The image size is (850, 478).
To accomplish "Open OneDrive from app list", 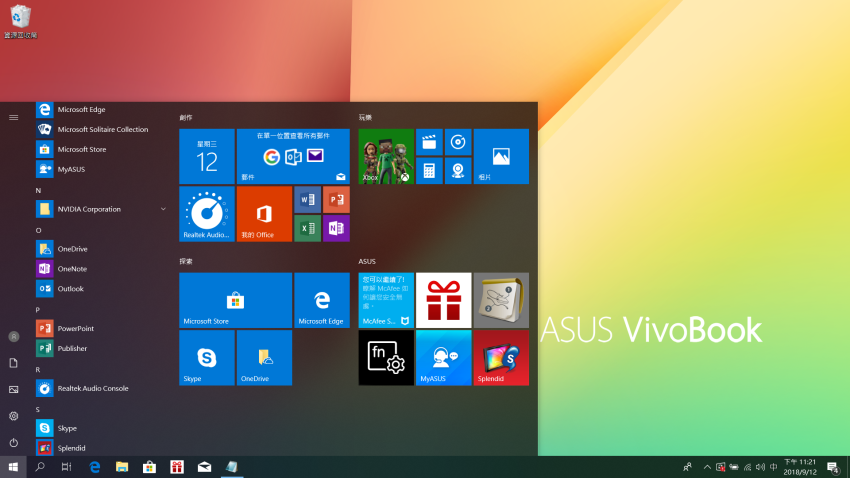I will [x=101, y=249].
